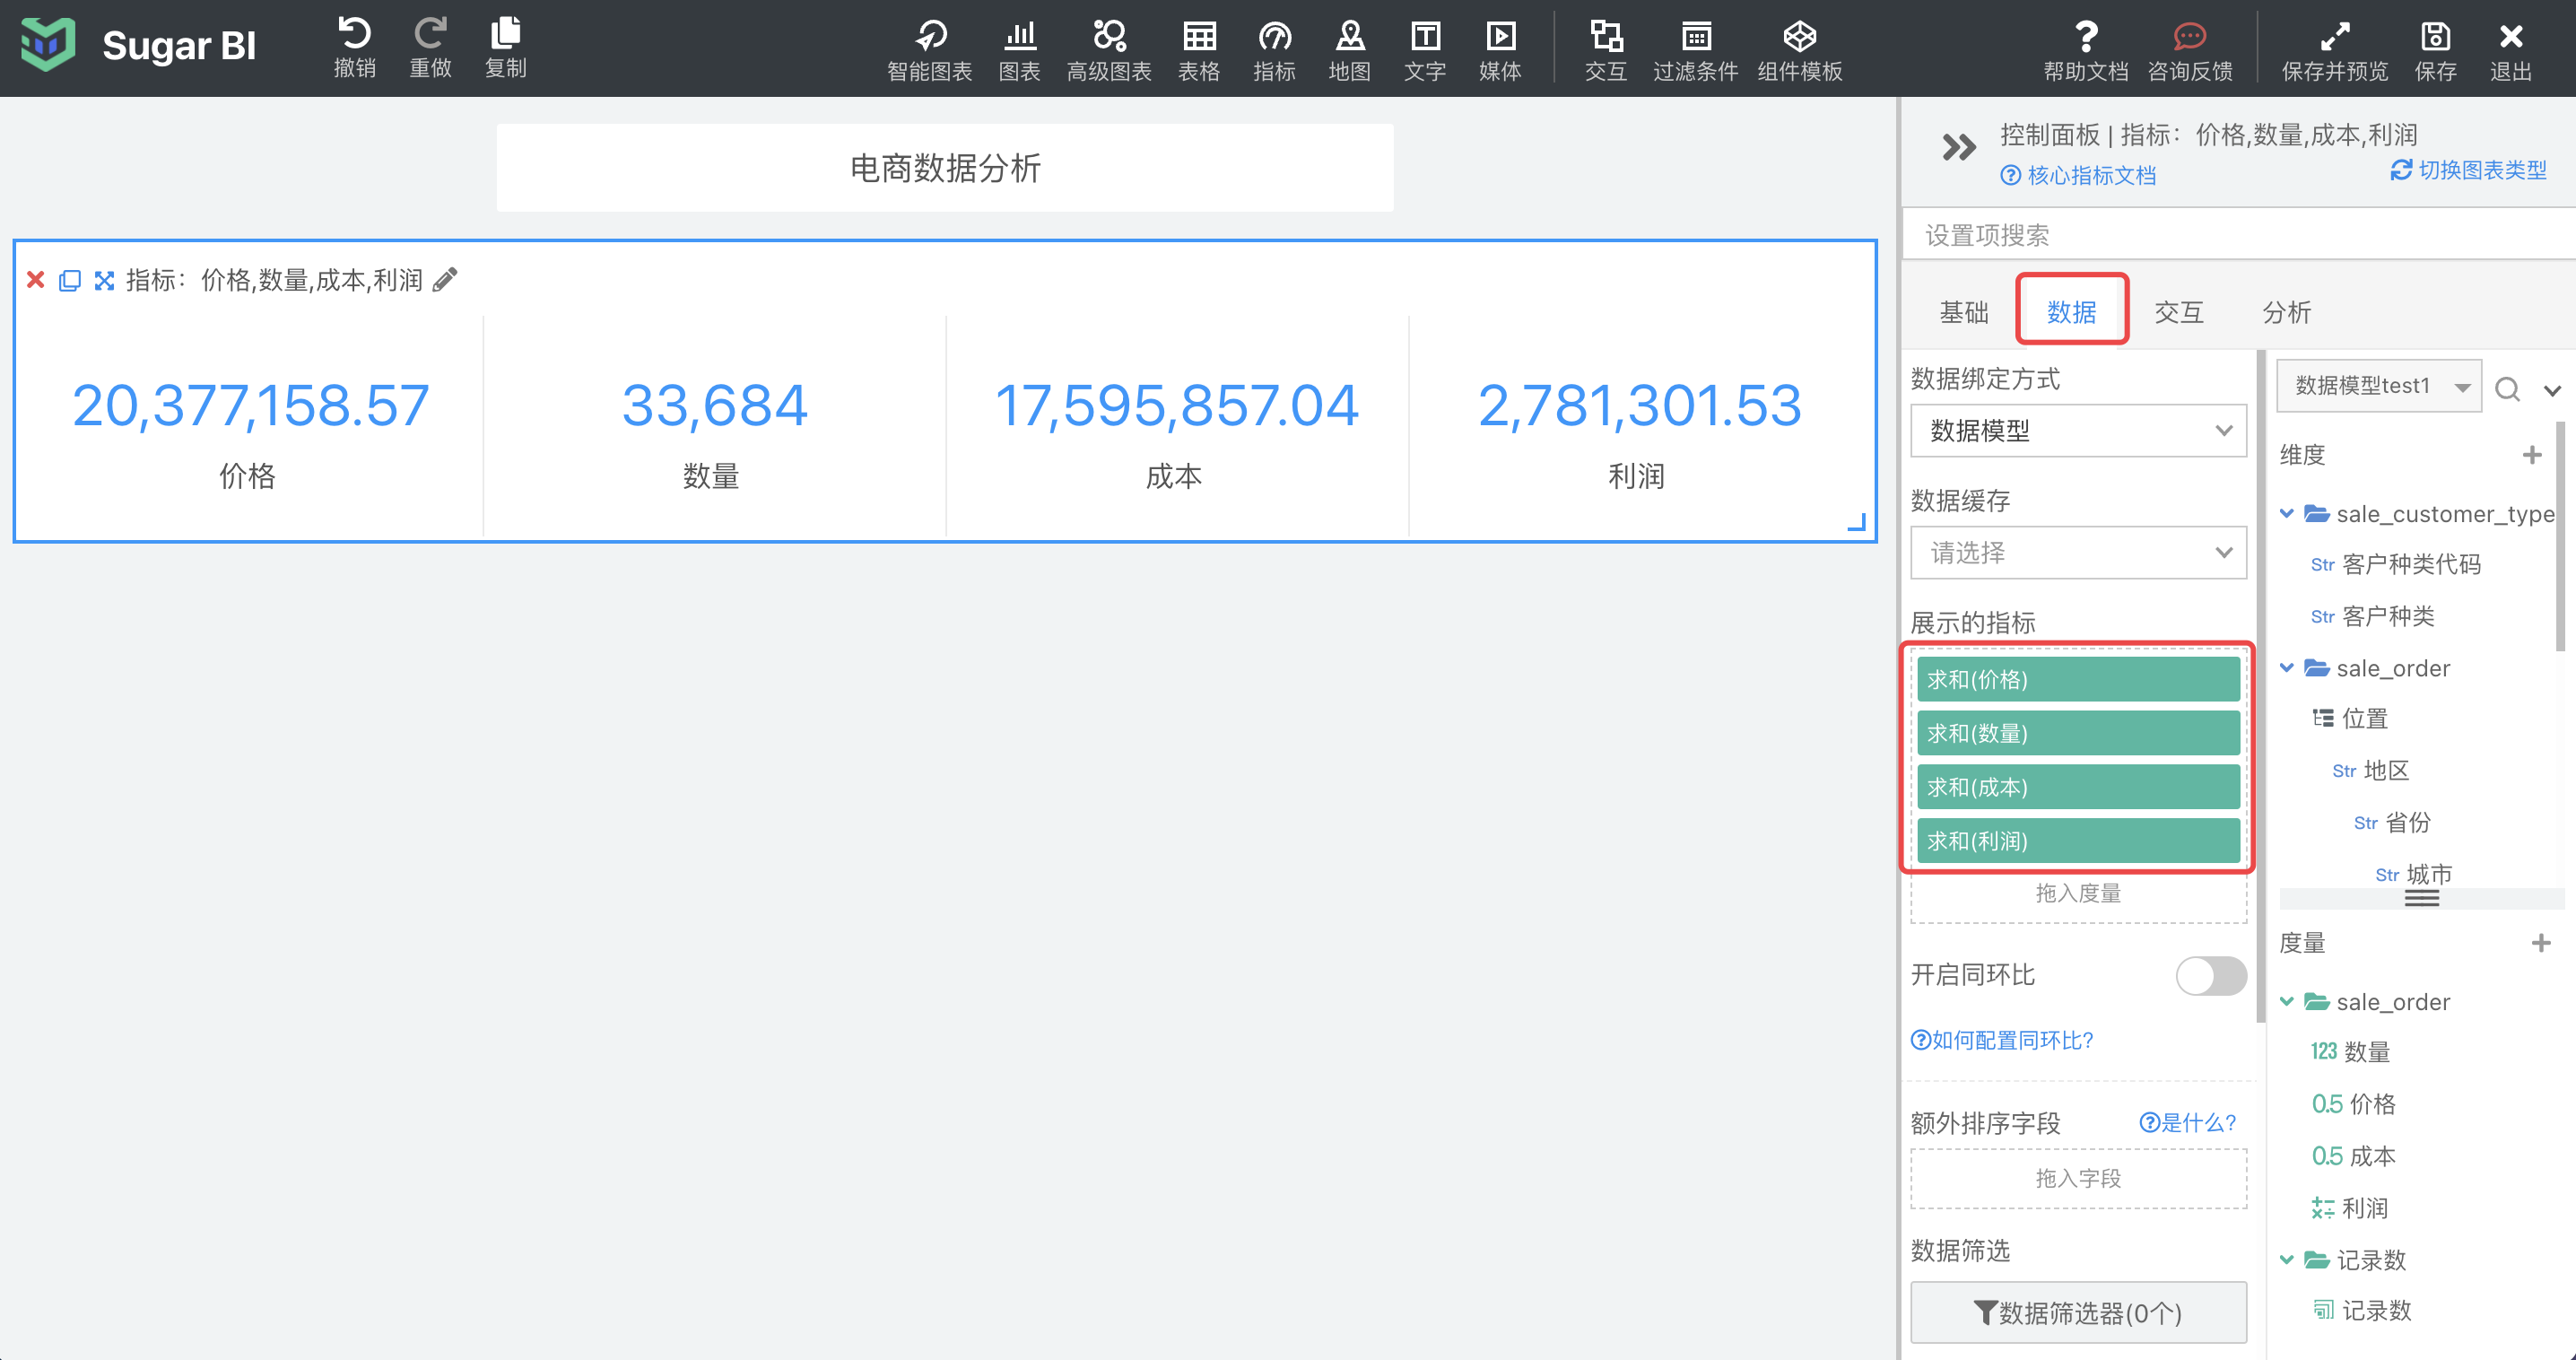Expand the chevron right of model search icon
Viewport: 2576px width, 1360px height.
pyautogui.click(x=2552, y=390)
